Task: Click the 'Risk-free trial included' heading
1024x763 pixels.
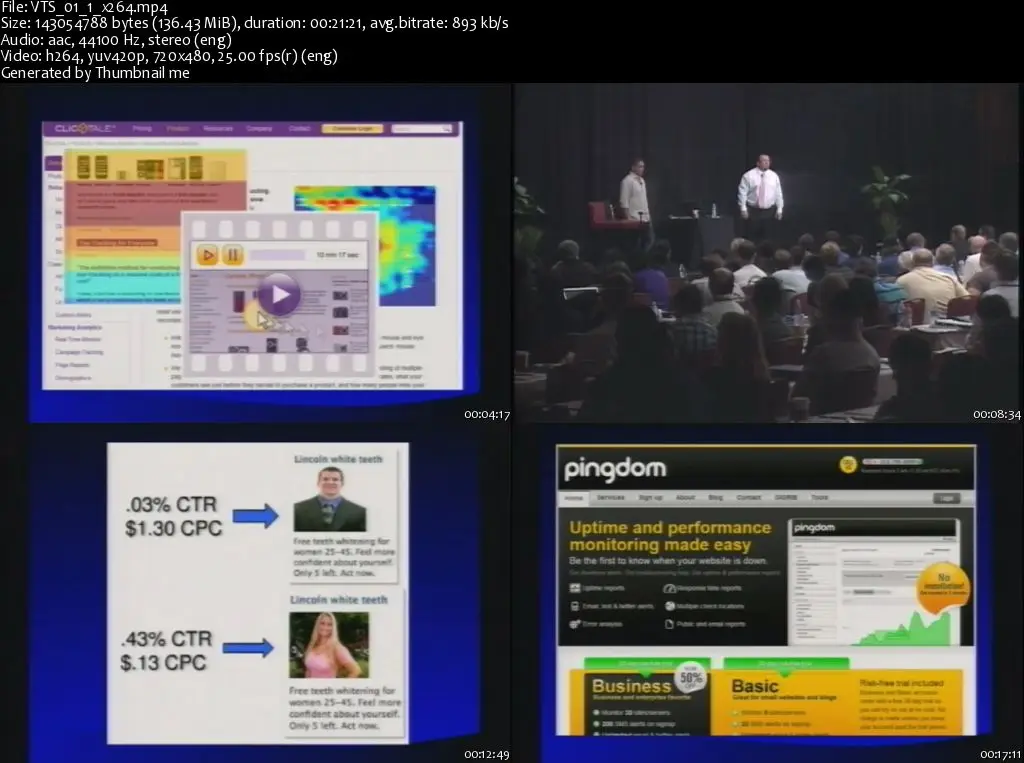Action: [x=901, y=683]
